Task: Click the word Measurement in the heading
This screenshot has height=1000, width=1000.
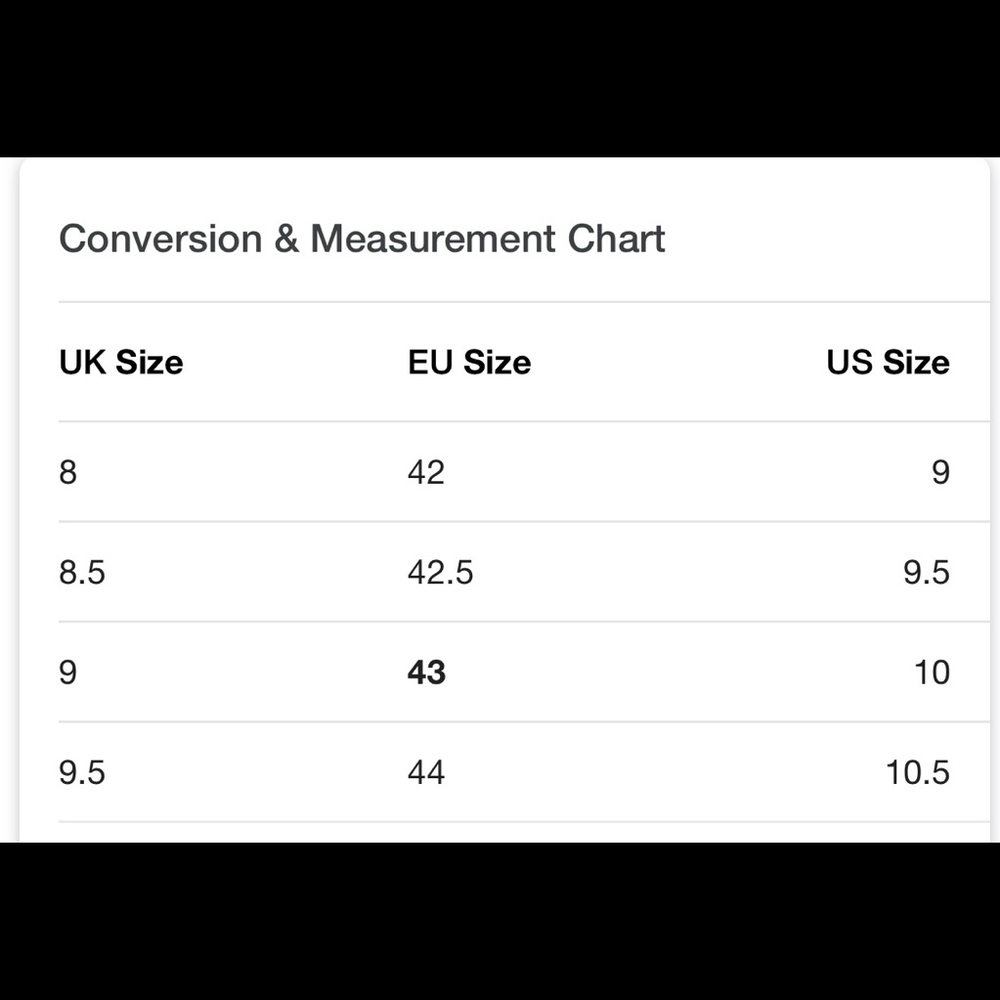Action: pos(433,239)
